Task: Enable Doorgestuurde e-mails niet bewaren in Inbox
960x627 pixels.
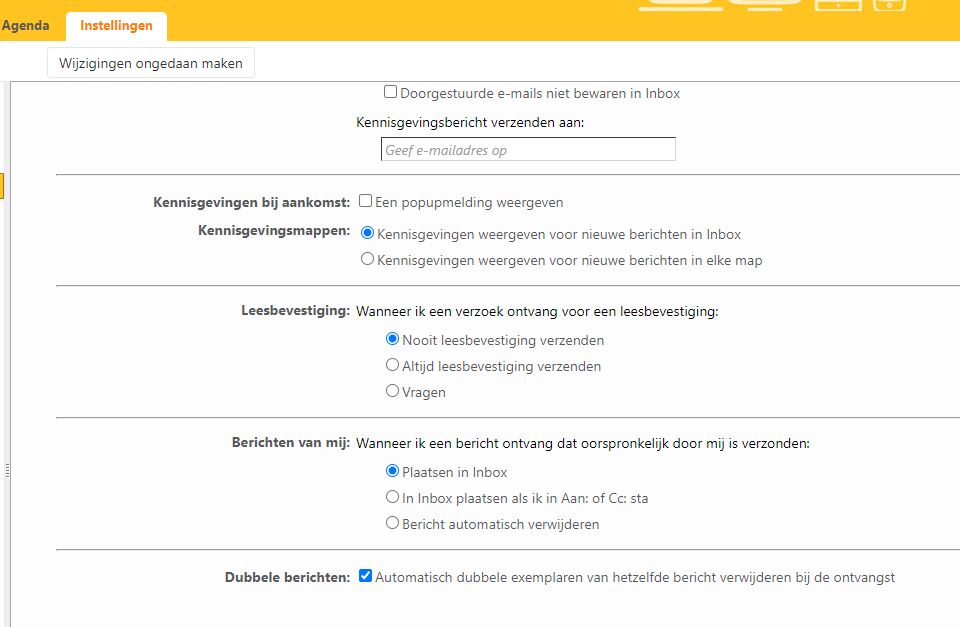Action: (390, 92)
